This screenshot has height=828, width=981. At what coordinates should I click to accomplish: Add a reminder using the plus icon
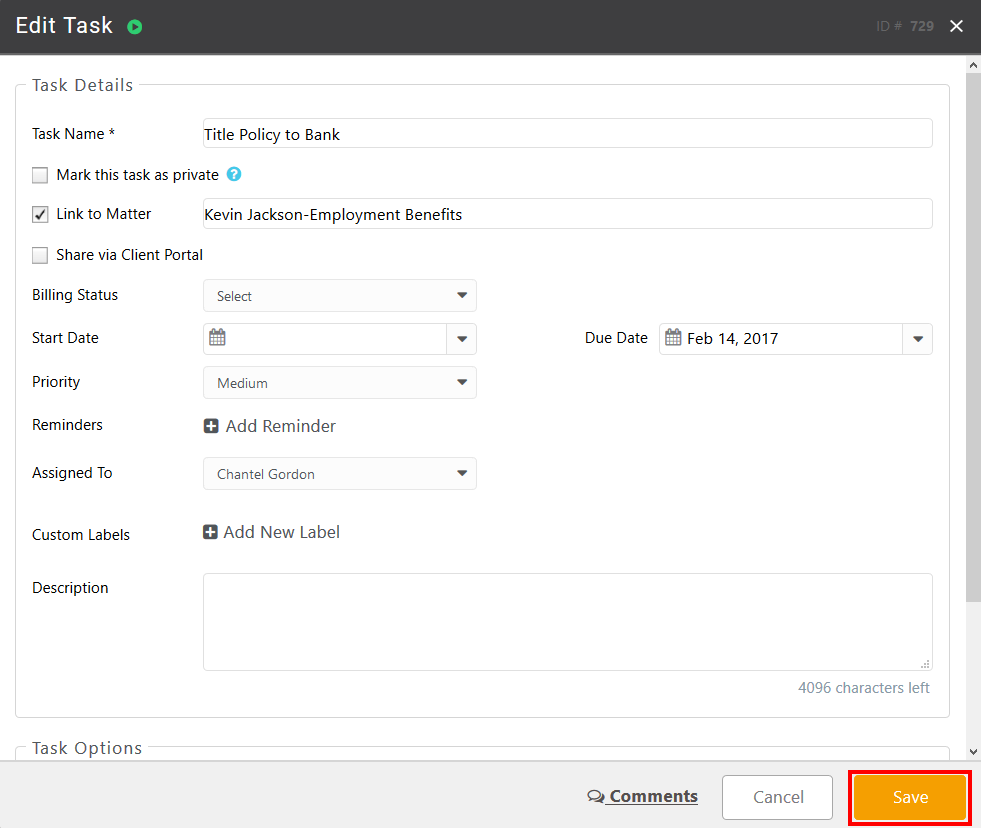point(210,425)
